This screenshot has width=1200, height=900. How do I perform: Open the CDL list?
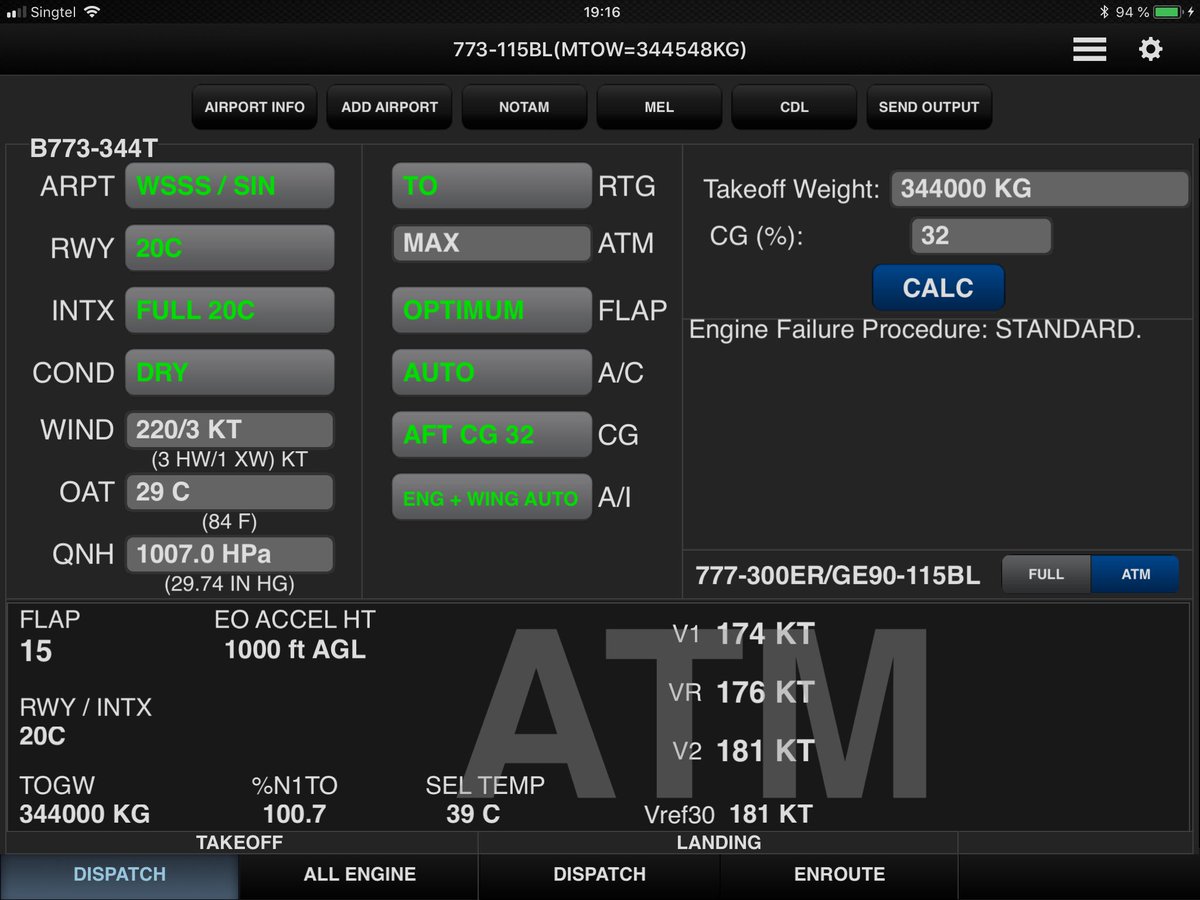point(794,107)
